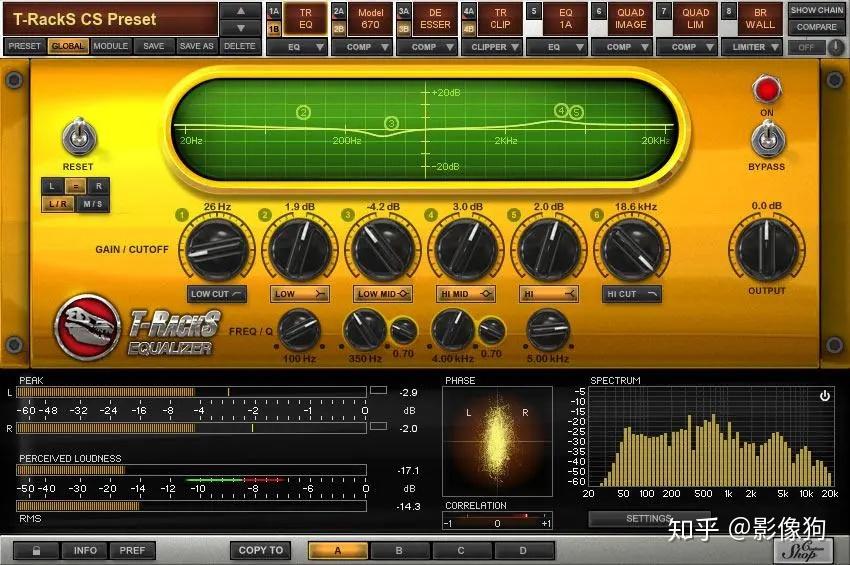Click the COMPARE button
Image resolution: width=850 pixels, height=565 pixels.
pos(816,27)
